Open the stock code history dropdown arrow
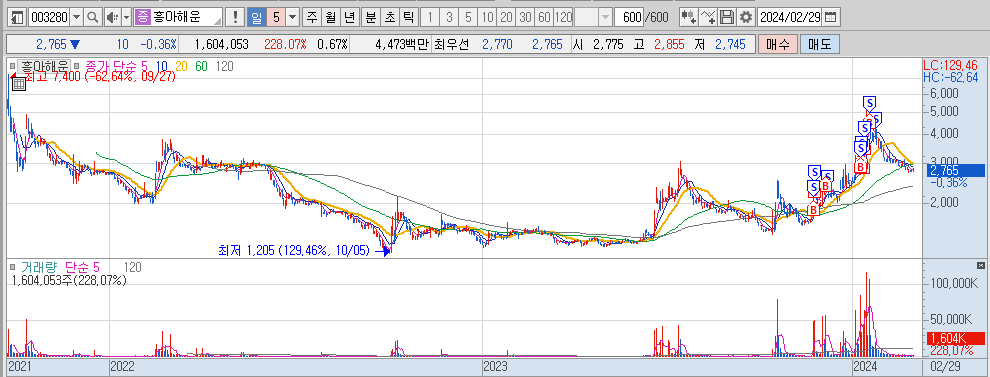The width and height of the screenshot is (990, 377). pos(77,17)
